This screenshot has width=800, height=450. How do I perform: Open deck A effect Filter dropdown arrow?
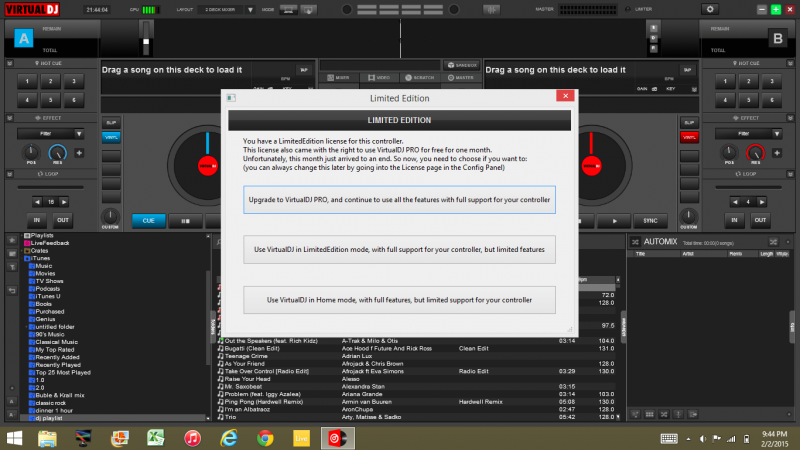(79, 134)
